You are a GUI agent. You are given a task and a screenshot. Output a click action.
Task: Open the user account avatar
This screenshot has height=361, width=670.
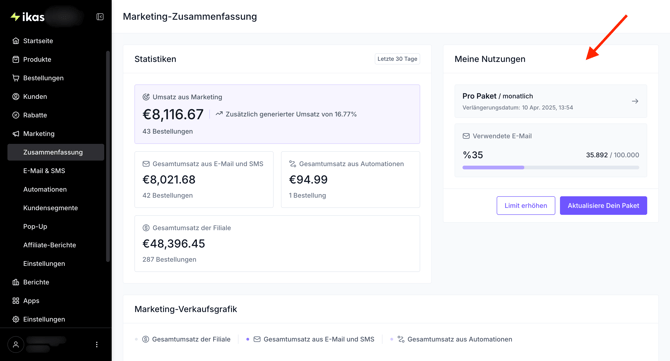(x=16, y=344)
